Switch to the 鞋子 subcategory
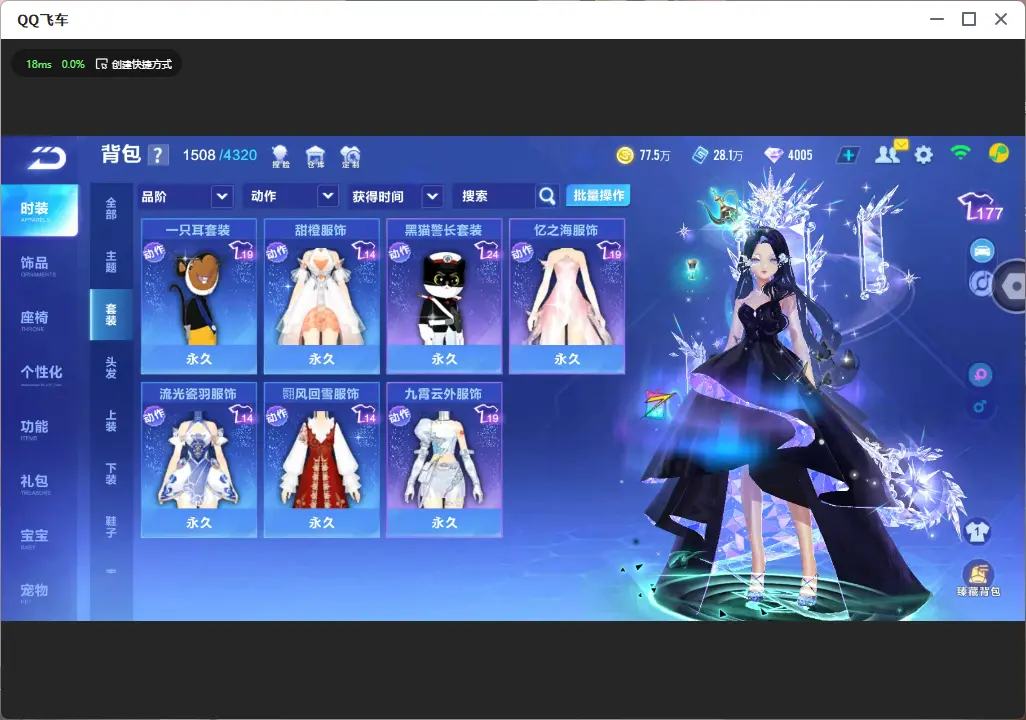The height and width of the screenshot is (720, 1026). [111, 527]
